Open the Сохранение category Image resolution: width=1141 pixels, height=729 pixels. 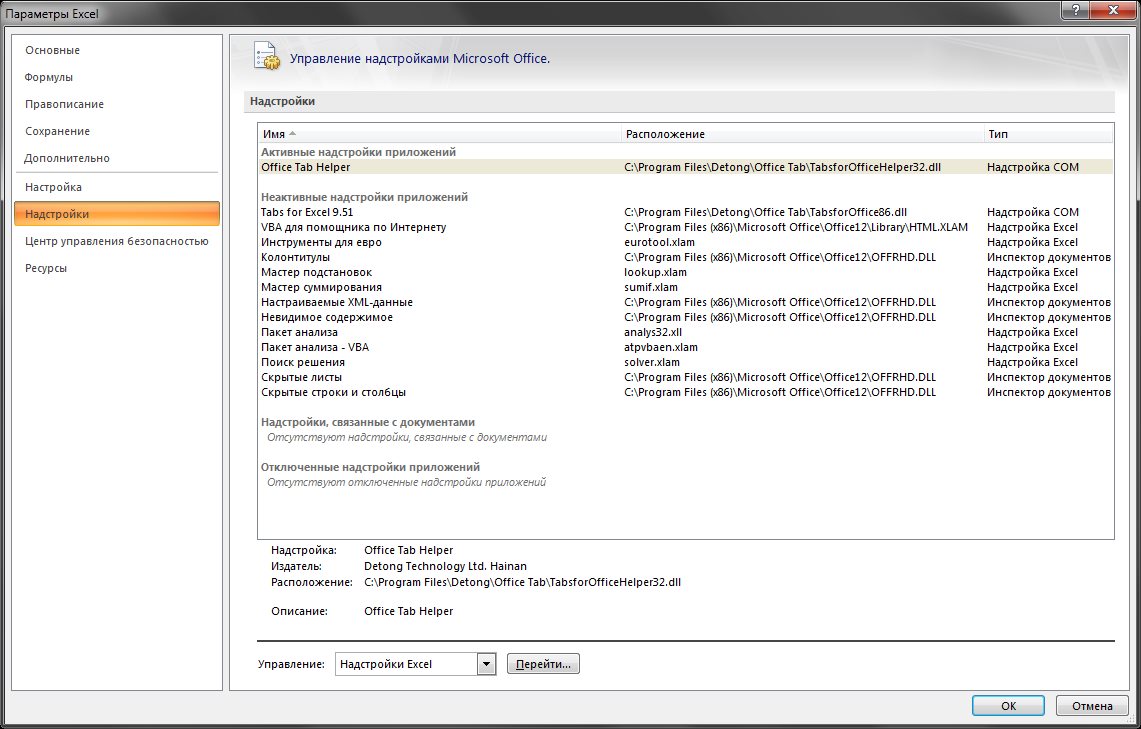tap(57, 131)
